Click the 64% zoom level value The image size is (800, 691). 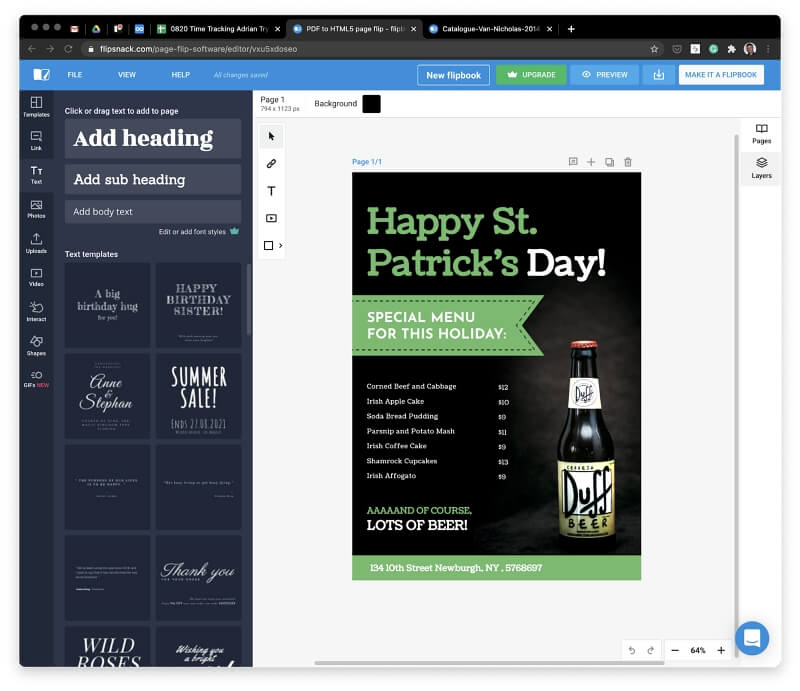tap(697, 650)
